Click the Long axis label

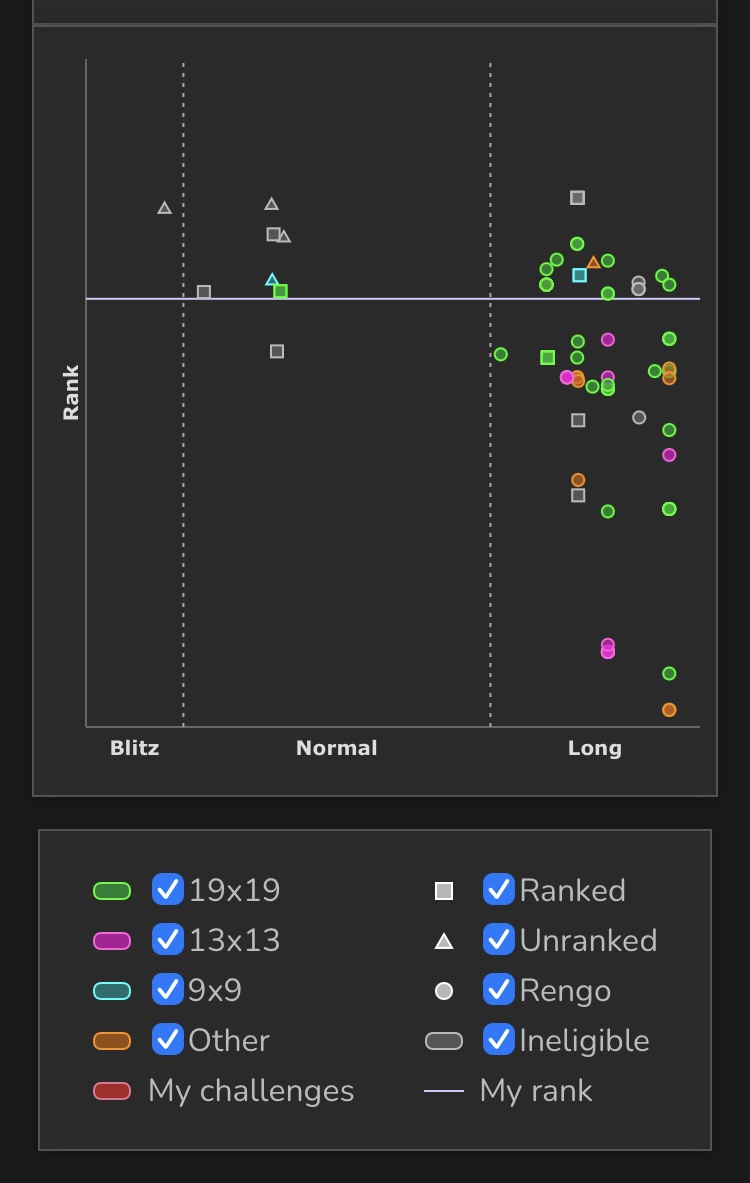(595, 748)
